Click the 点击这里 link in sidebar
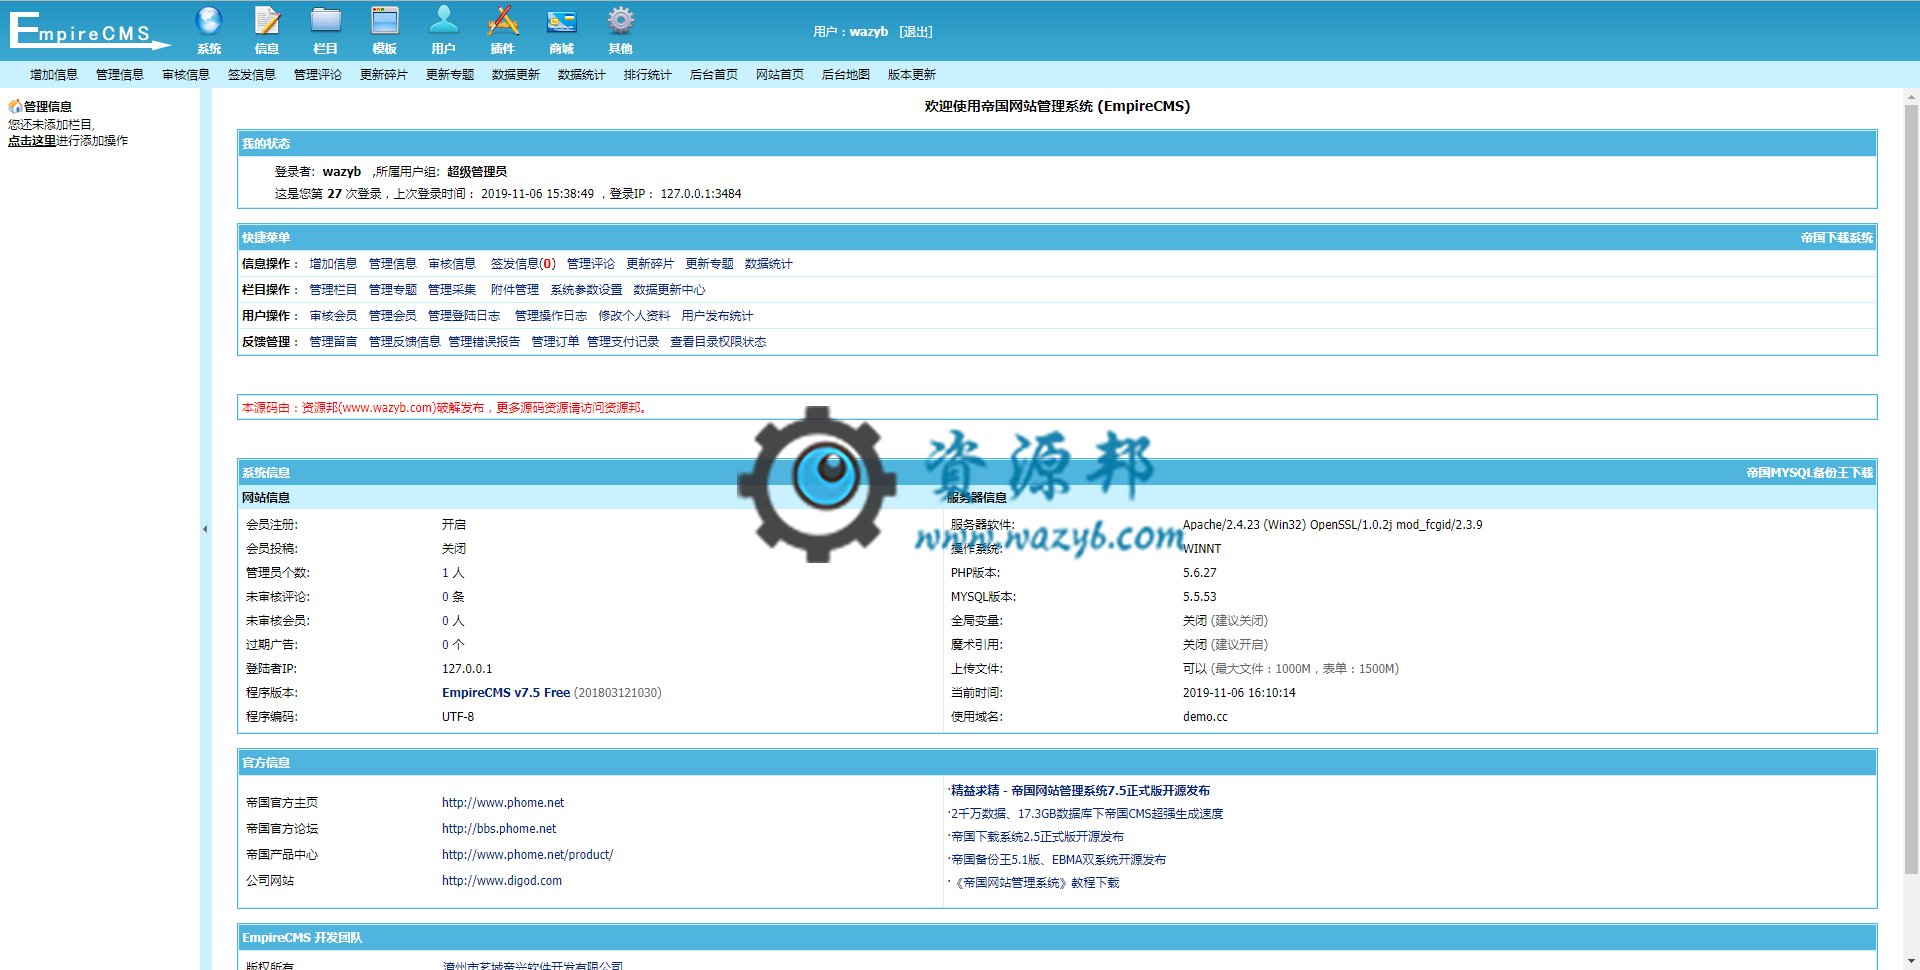The height and width of the screenshot is (970, 1920). (32, 141)
